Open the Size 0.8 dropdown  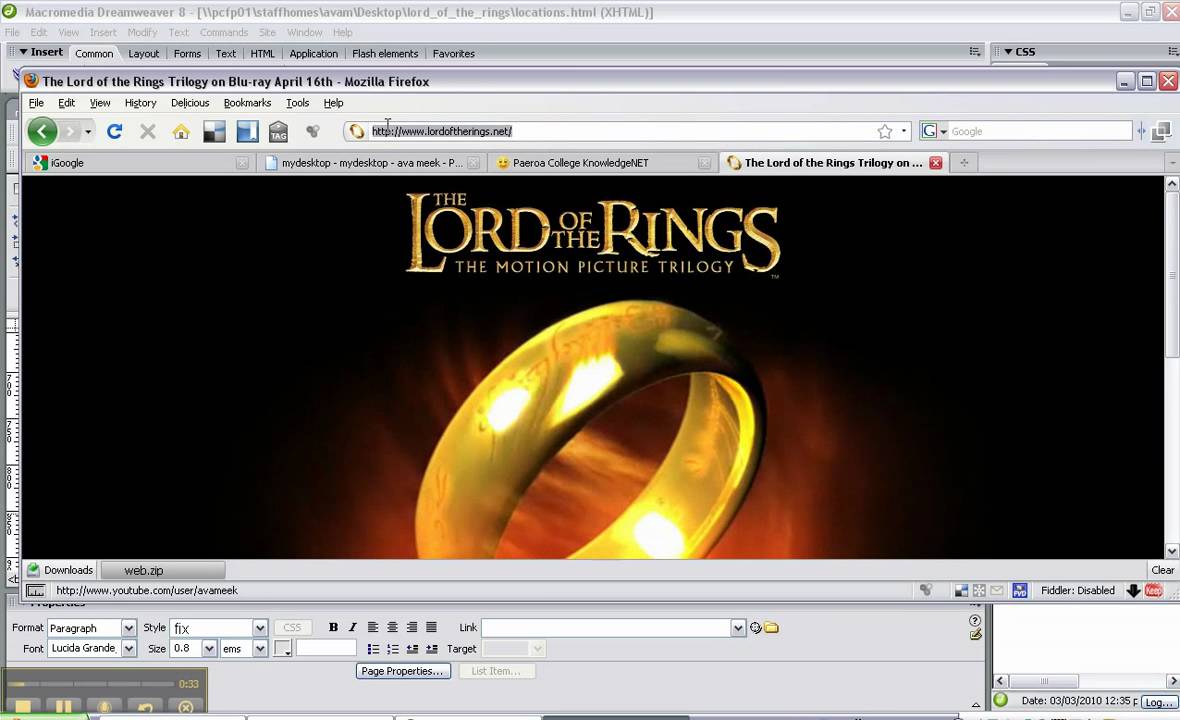coord(209,649)
